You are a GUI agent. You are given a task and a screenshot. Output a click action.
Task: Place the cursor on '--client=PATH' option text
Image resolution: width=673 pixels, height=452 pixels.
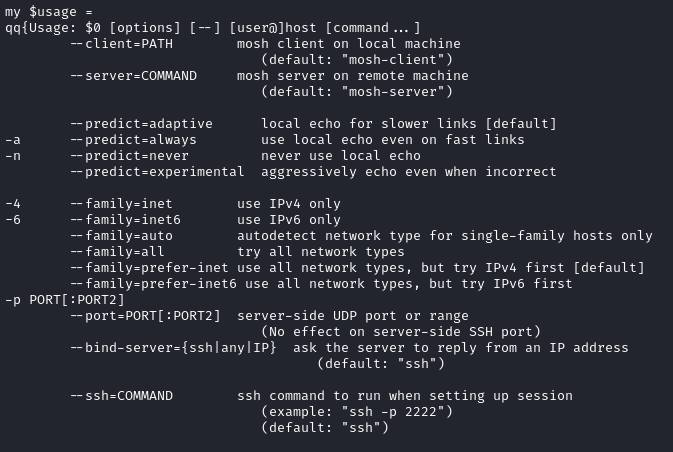tap(122, 44)
